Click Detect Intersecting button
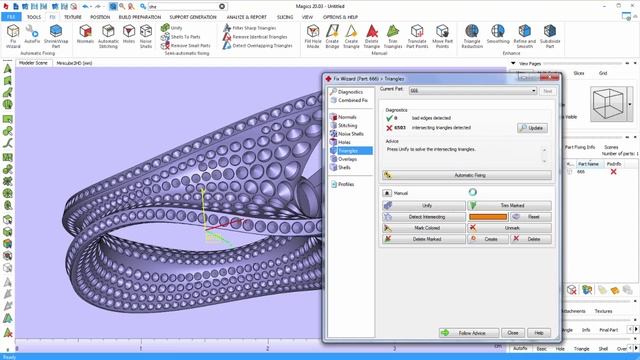Viewport: 640px width, 360px height. [x=424, y=217]
